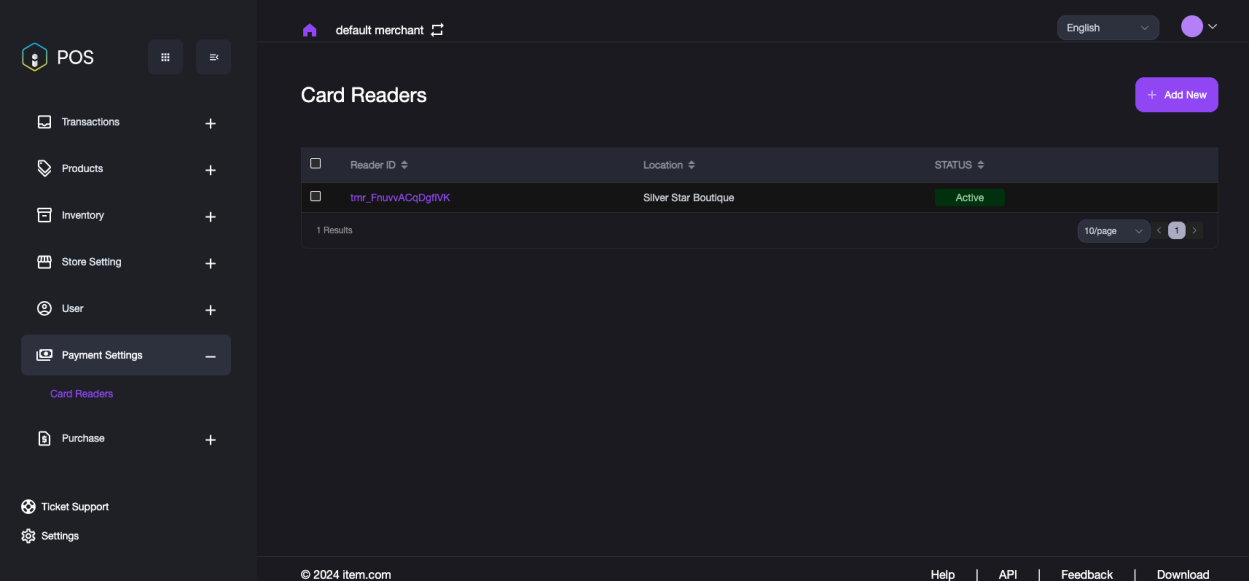This screenshot has height=581, width=1249.
Task: Open the 10/page size dropdown
Action: tap(1113, 231)
